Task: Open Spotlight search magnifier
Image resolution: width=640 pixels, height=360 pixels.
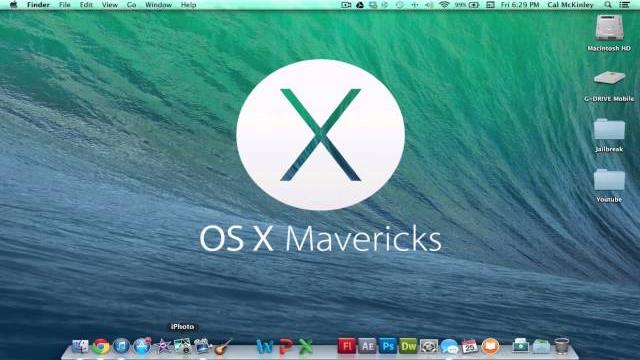Action: coord(608,5)
